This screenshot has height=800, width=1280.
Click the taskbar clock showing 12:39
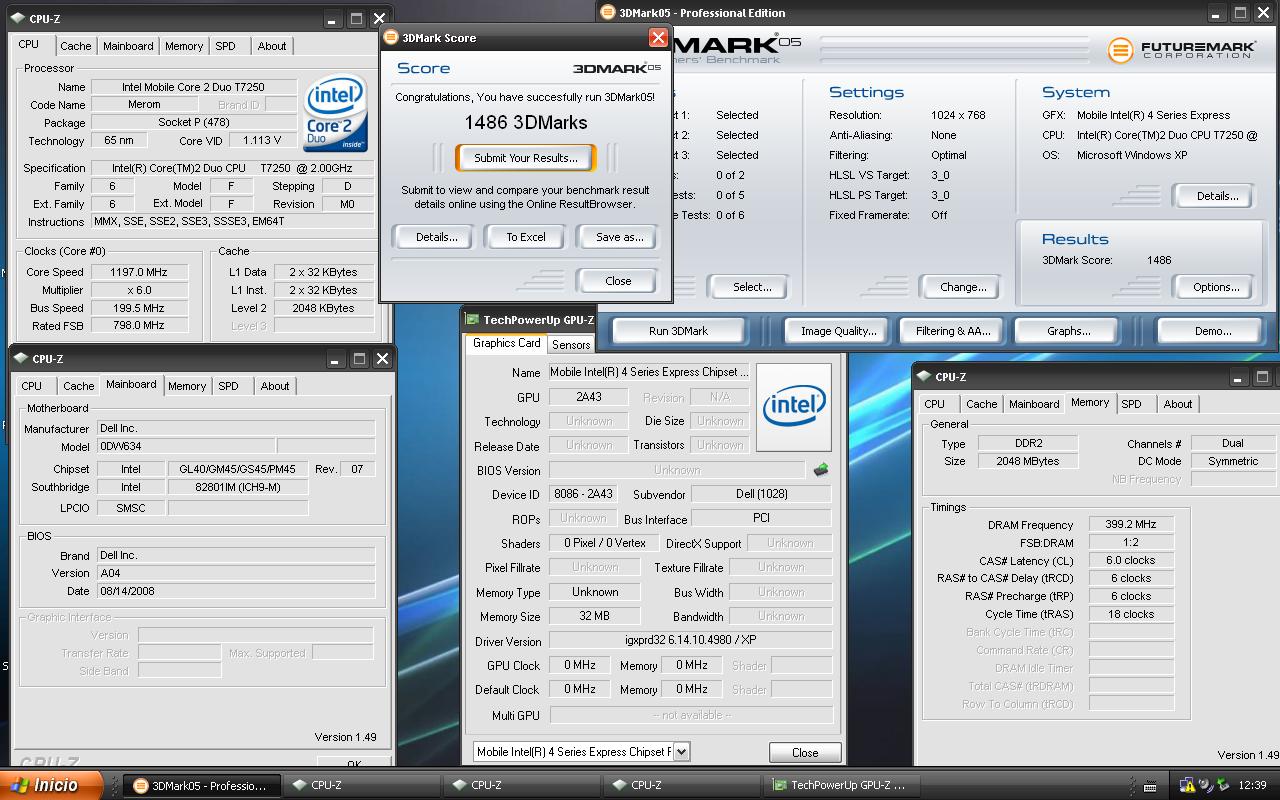pyautogui.click(x=1252, y=786)
